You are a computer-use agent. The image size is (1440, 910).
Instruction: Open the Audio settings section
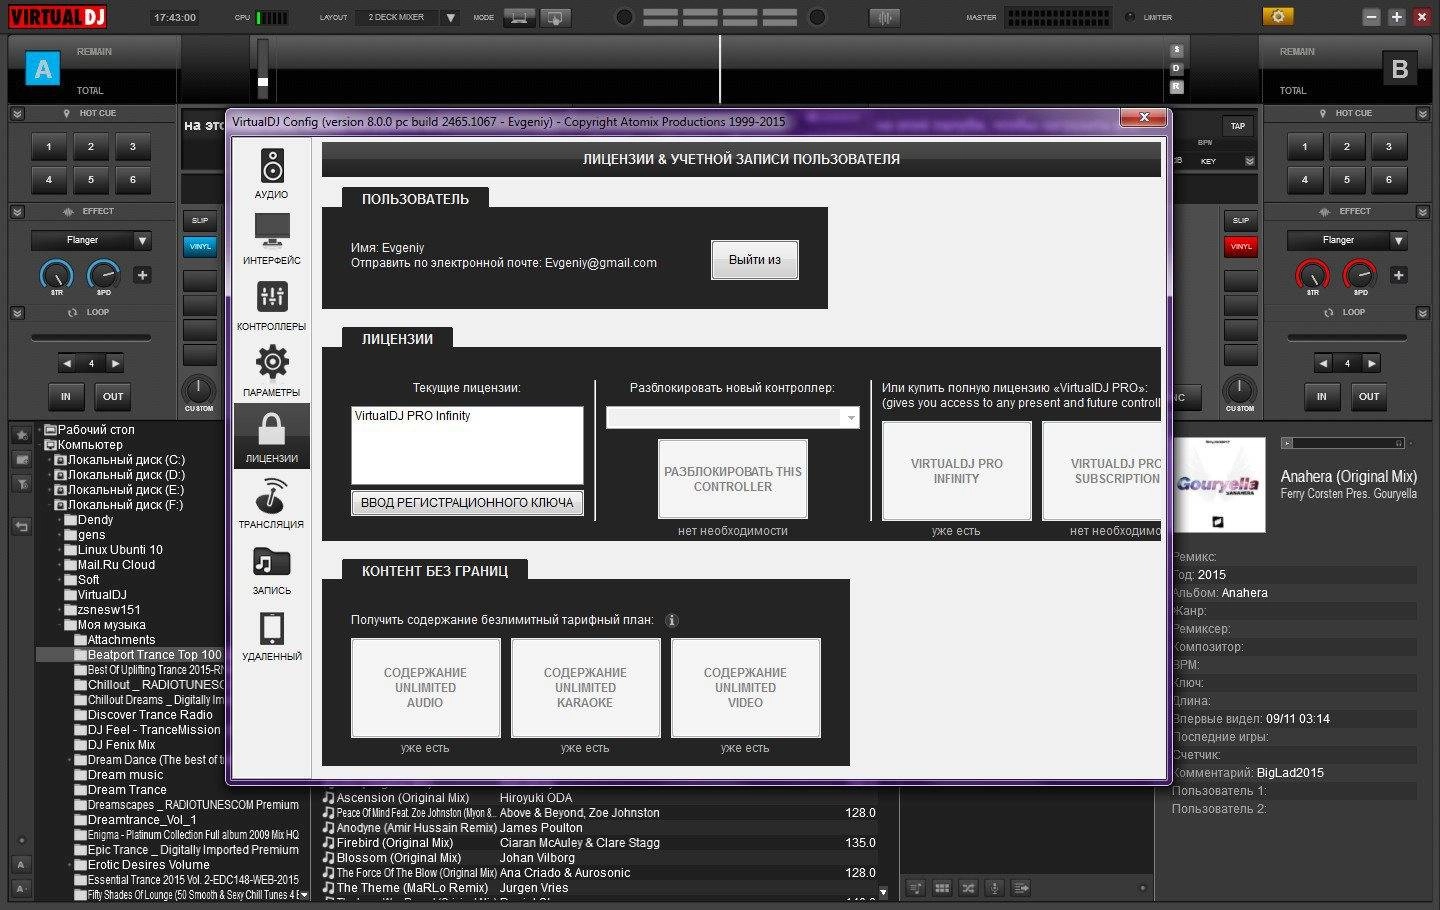pos(271,173)
